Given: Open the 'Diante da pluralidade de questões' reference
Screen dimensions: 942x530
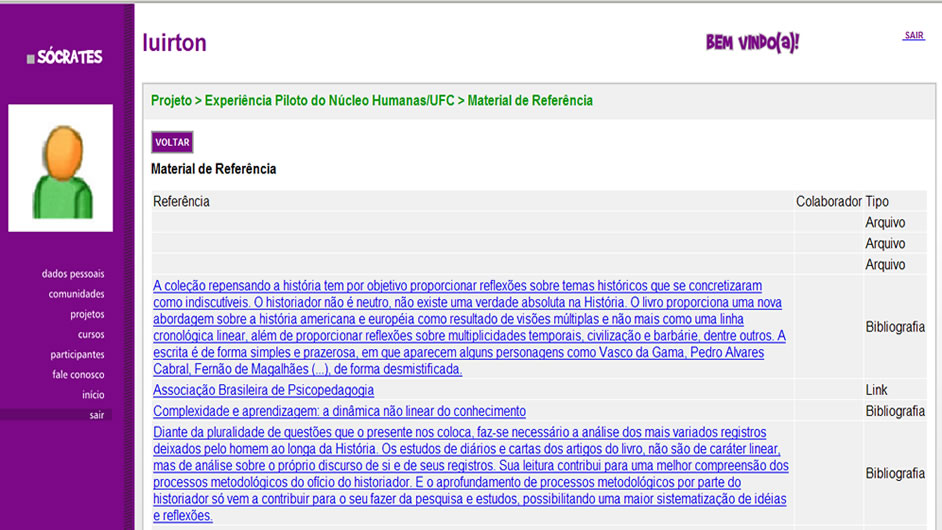Looking at the screenshot, I should click(470, 474).
